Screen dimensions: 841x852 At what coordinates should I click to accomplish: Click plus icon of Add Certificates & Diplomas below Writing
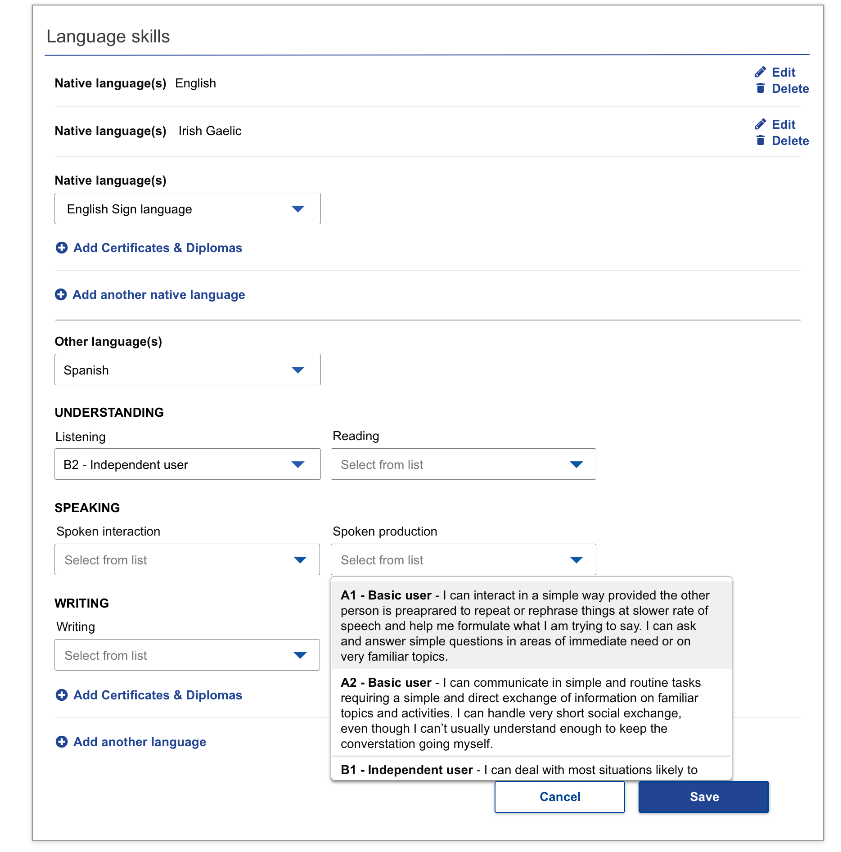coord(61,695)
